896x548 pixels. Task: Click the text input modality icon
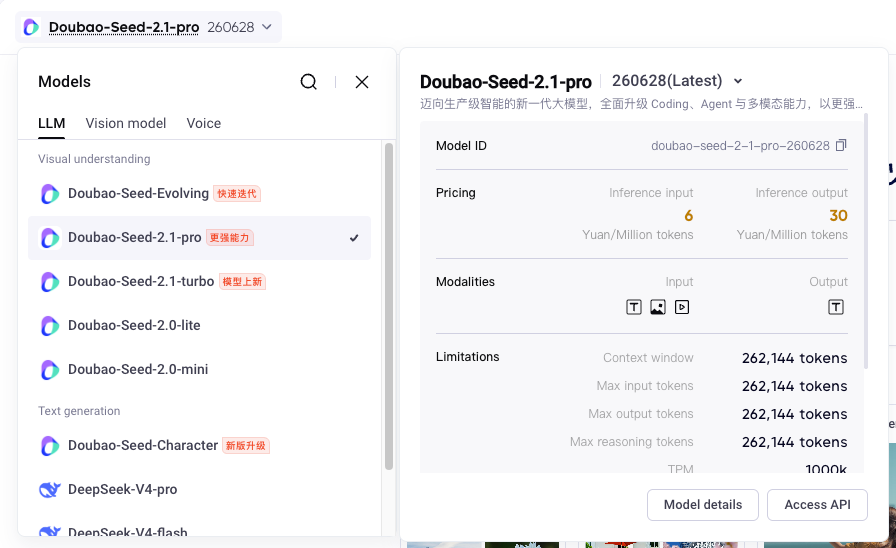634,307
